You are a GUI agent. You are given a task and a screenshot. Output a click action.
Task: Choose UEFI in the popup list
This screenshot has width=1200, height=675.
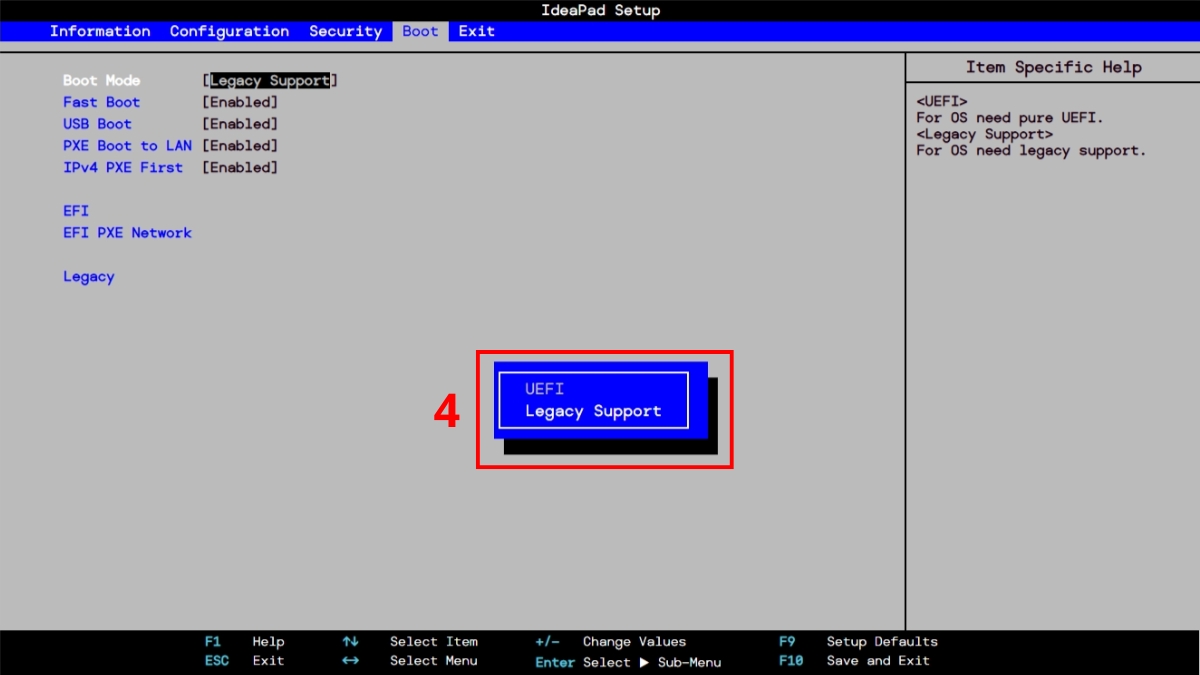click(x=545, y=389)
